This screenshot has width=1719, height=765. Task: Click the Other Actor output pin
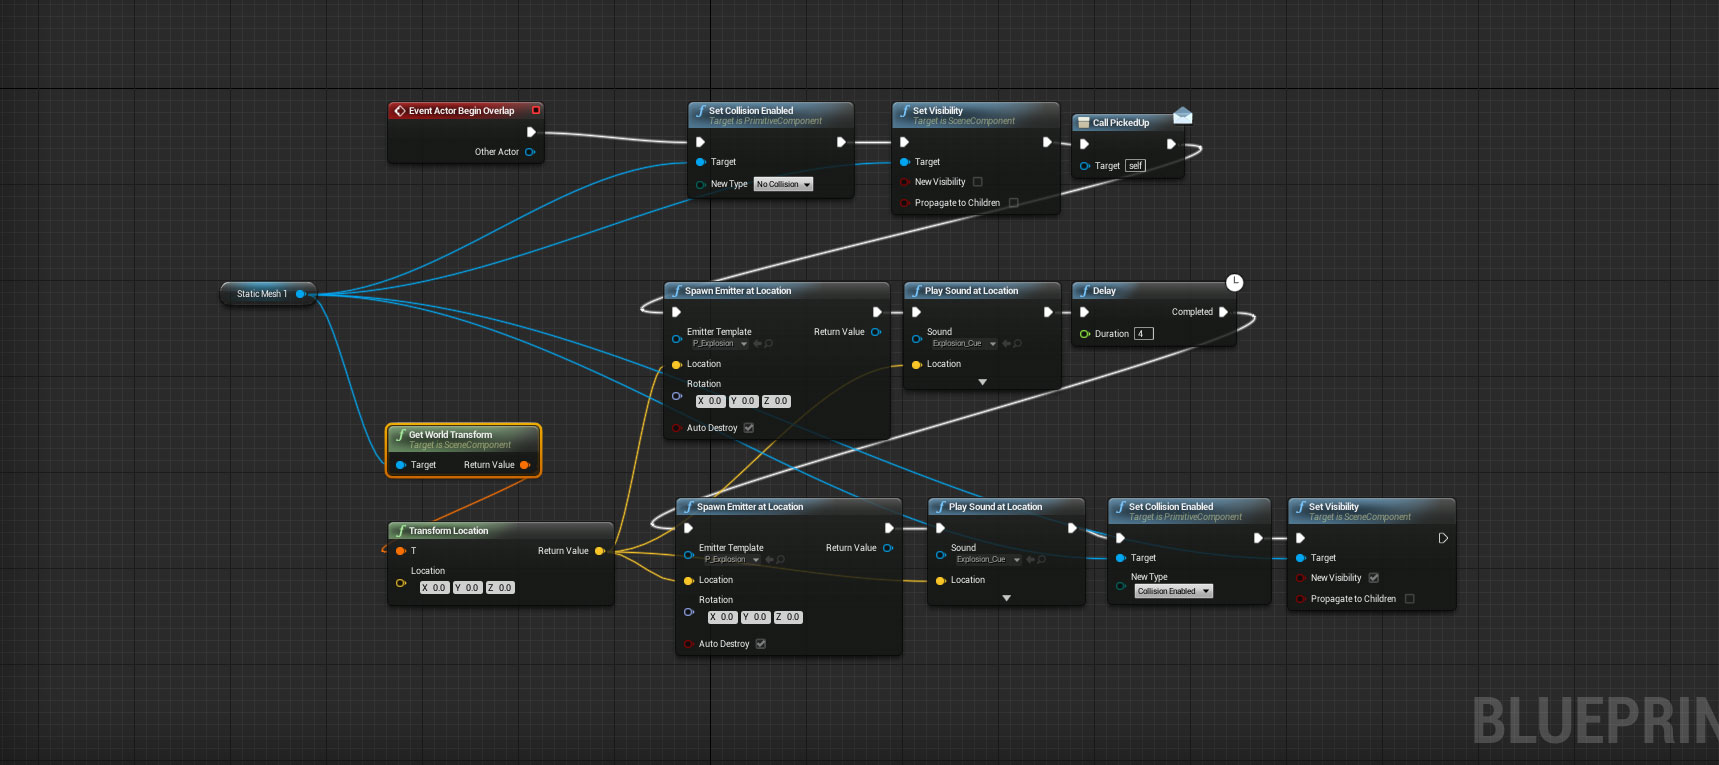click(530, 152)
